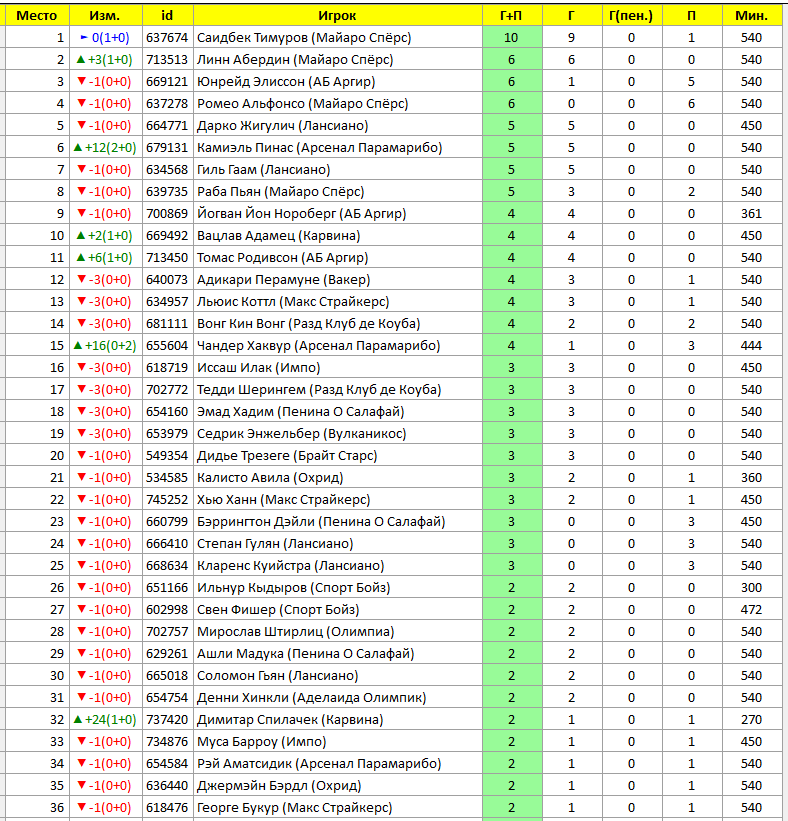
Task: Select Эмад Хадим player cell
Action: (338, 412)
